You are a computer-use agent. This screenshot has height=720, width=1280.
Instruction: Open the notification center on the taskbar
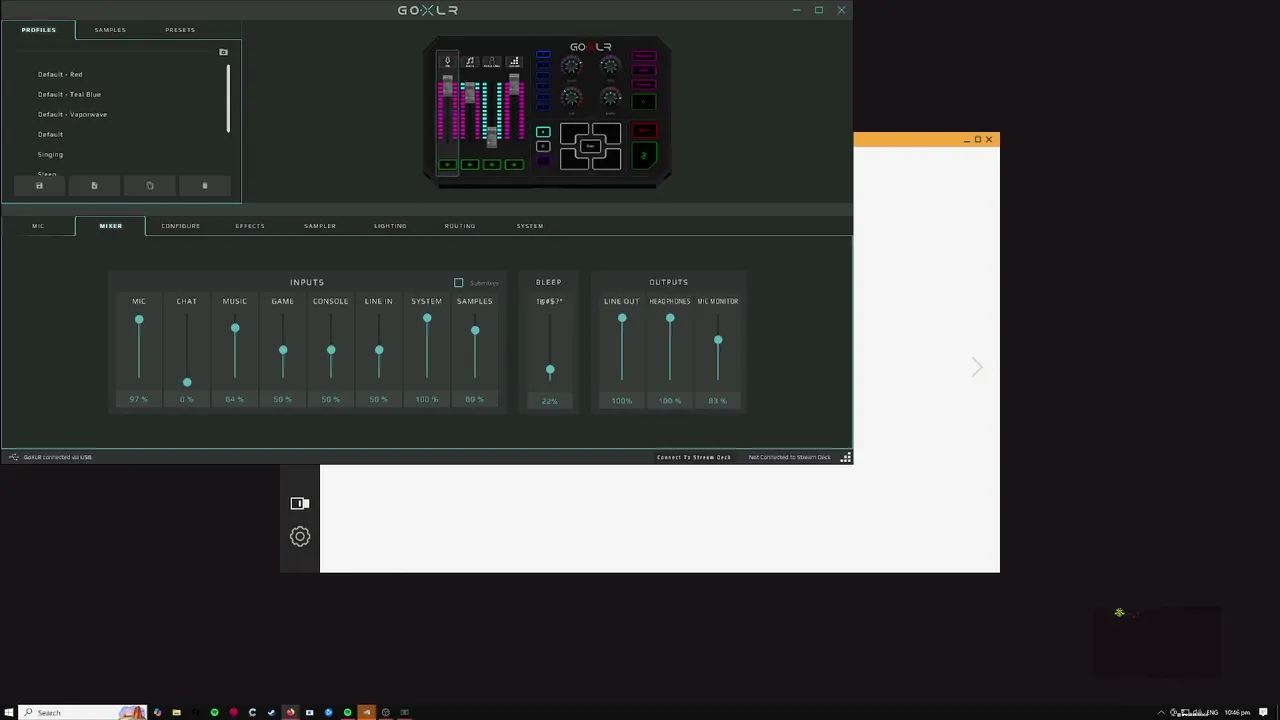click(1263, 712)
